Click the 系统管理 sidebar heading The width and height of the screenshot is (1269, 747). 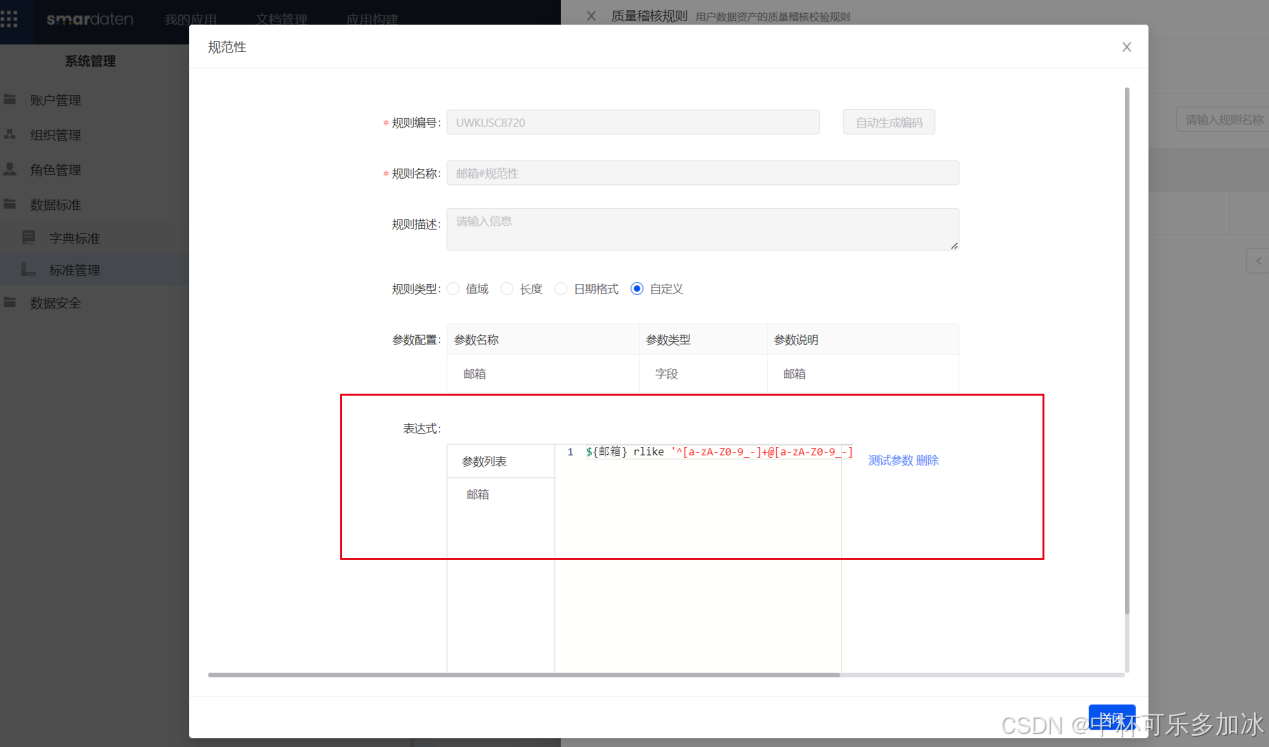point(90,61)
